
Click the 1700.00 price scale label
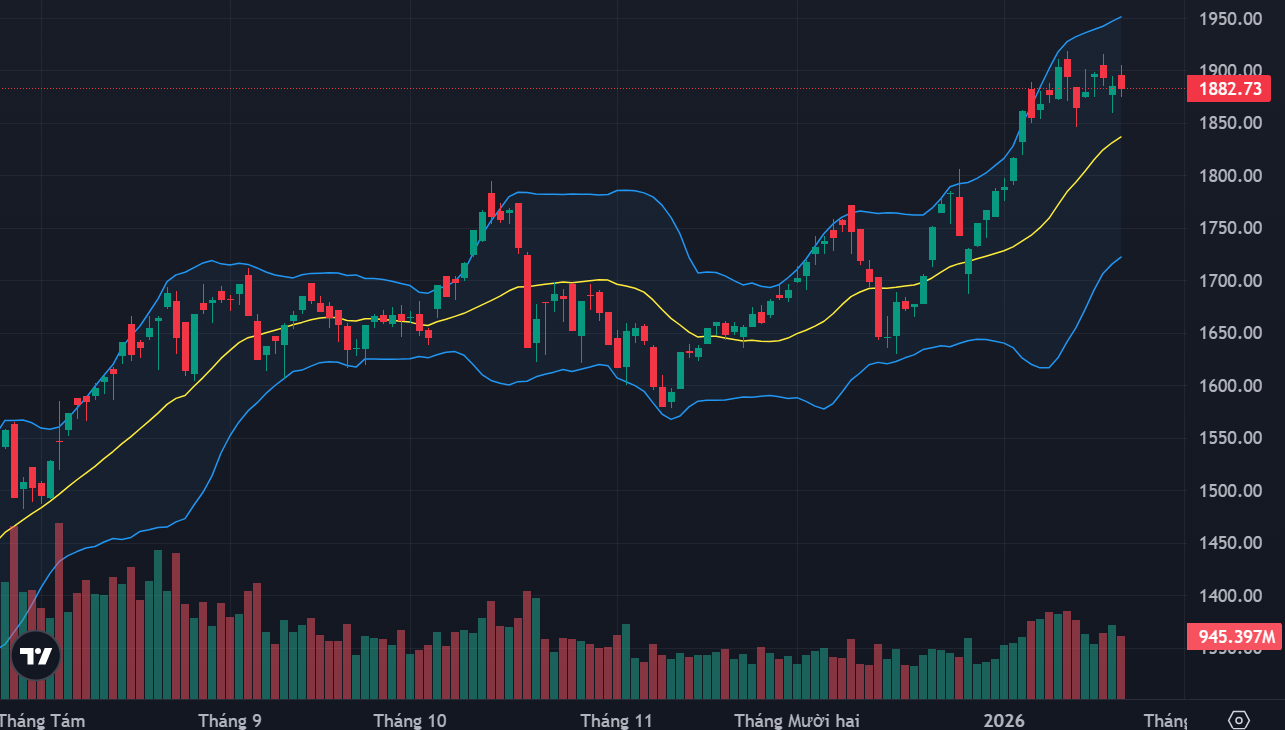[1230, 281]
